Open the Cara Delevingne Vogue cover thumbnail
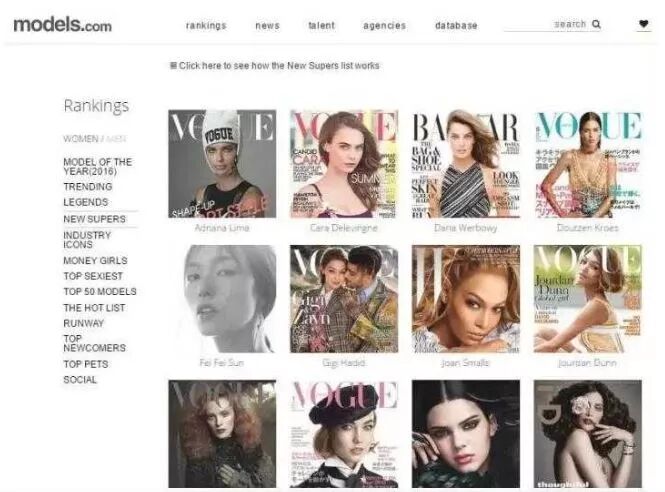 click(x=344, y=164)
